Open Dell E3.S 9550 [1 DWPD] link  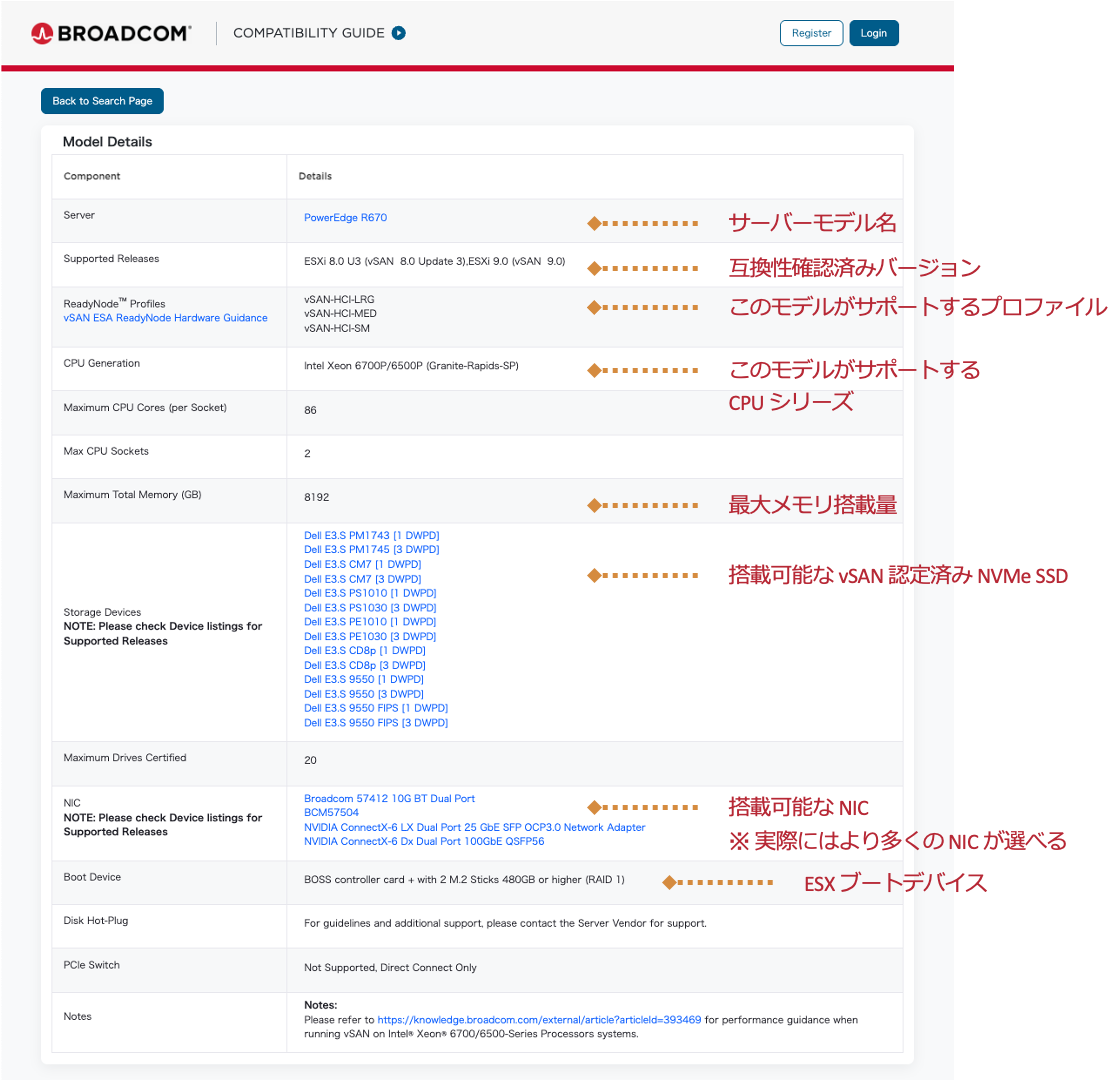[364, 679]
